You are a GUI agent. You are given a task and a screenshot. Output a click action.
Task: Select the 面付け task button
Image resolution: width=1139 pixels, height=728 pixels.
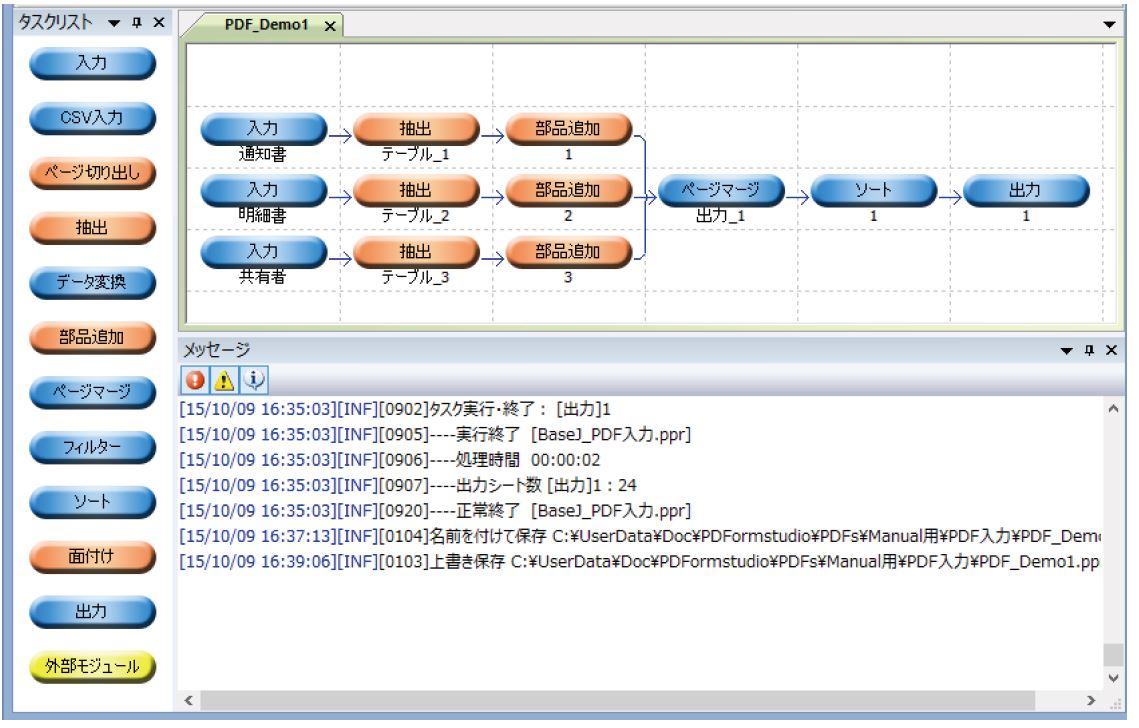92,555
